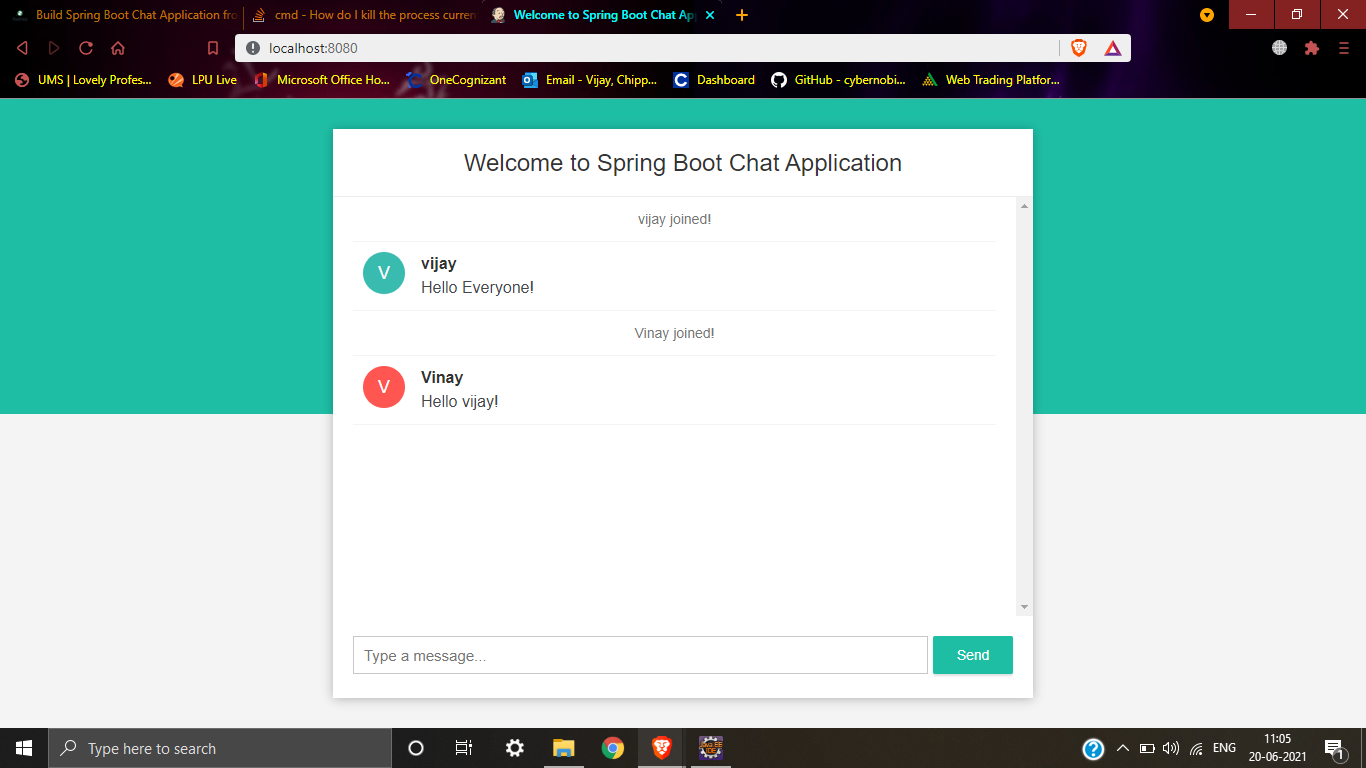The image size is (1366, 768).
Task: Click the globe icon in toolbar
Action: 1279,48
